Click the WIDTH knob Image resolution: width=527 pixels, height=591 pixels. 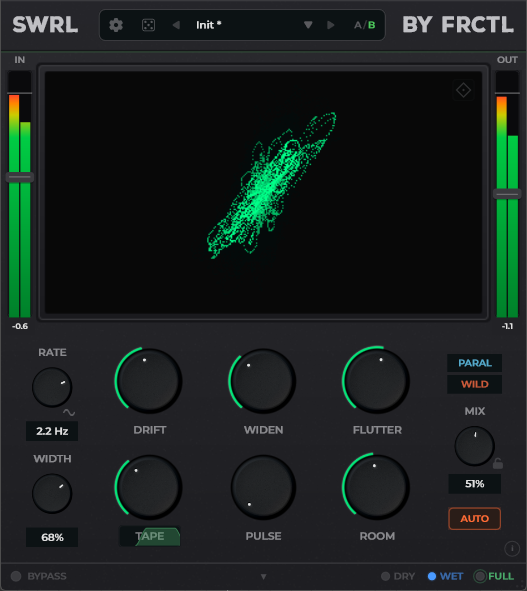(52, 493)
